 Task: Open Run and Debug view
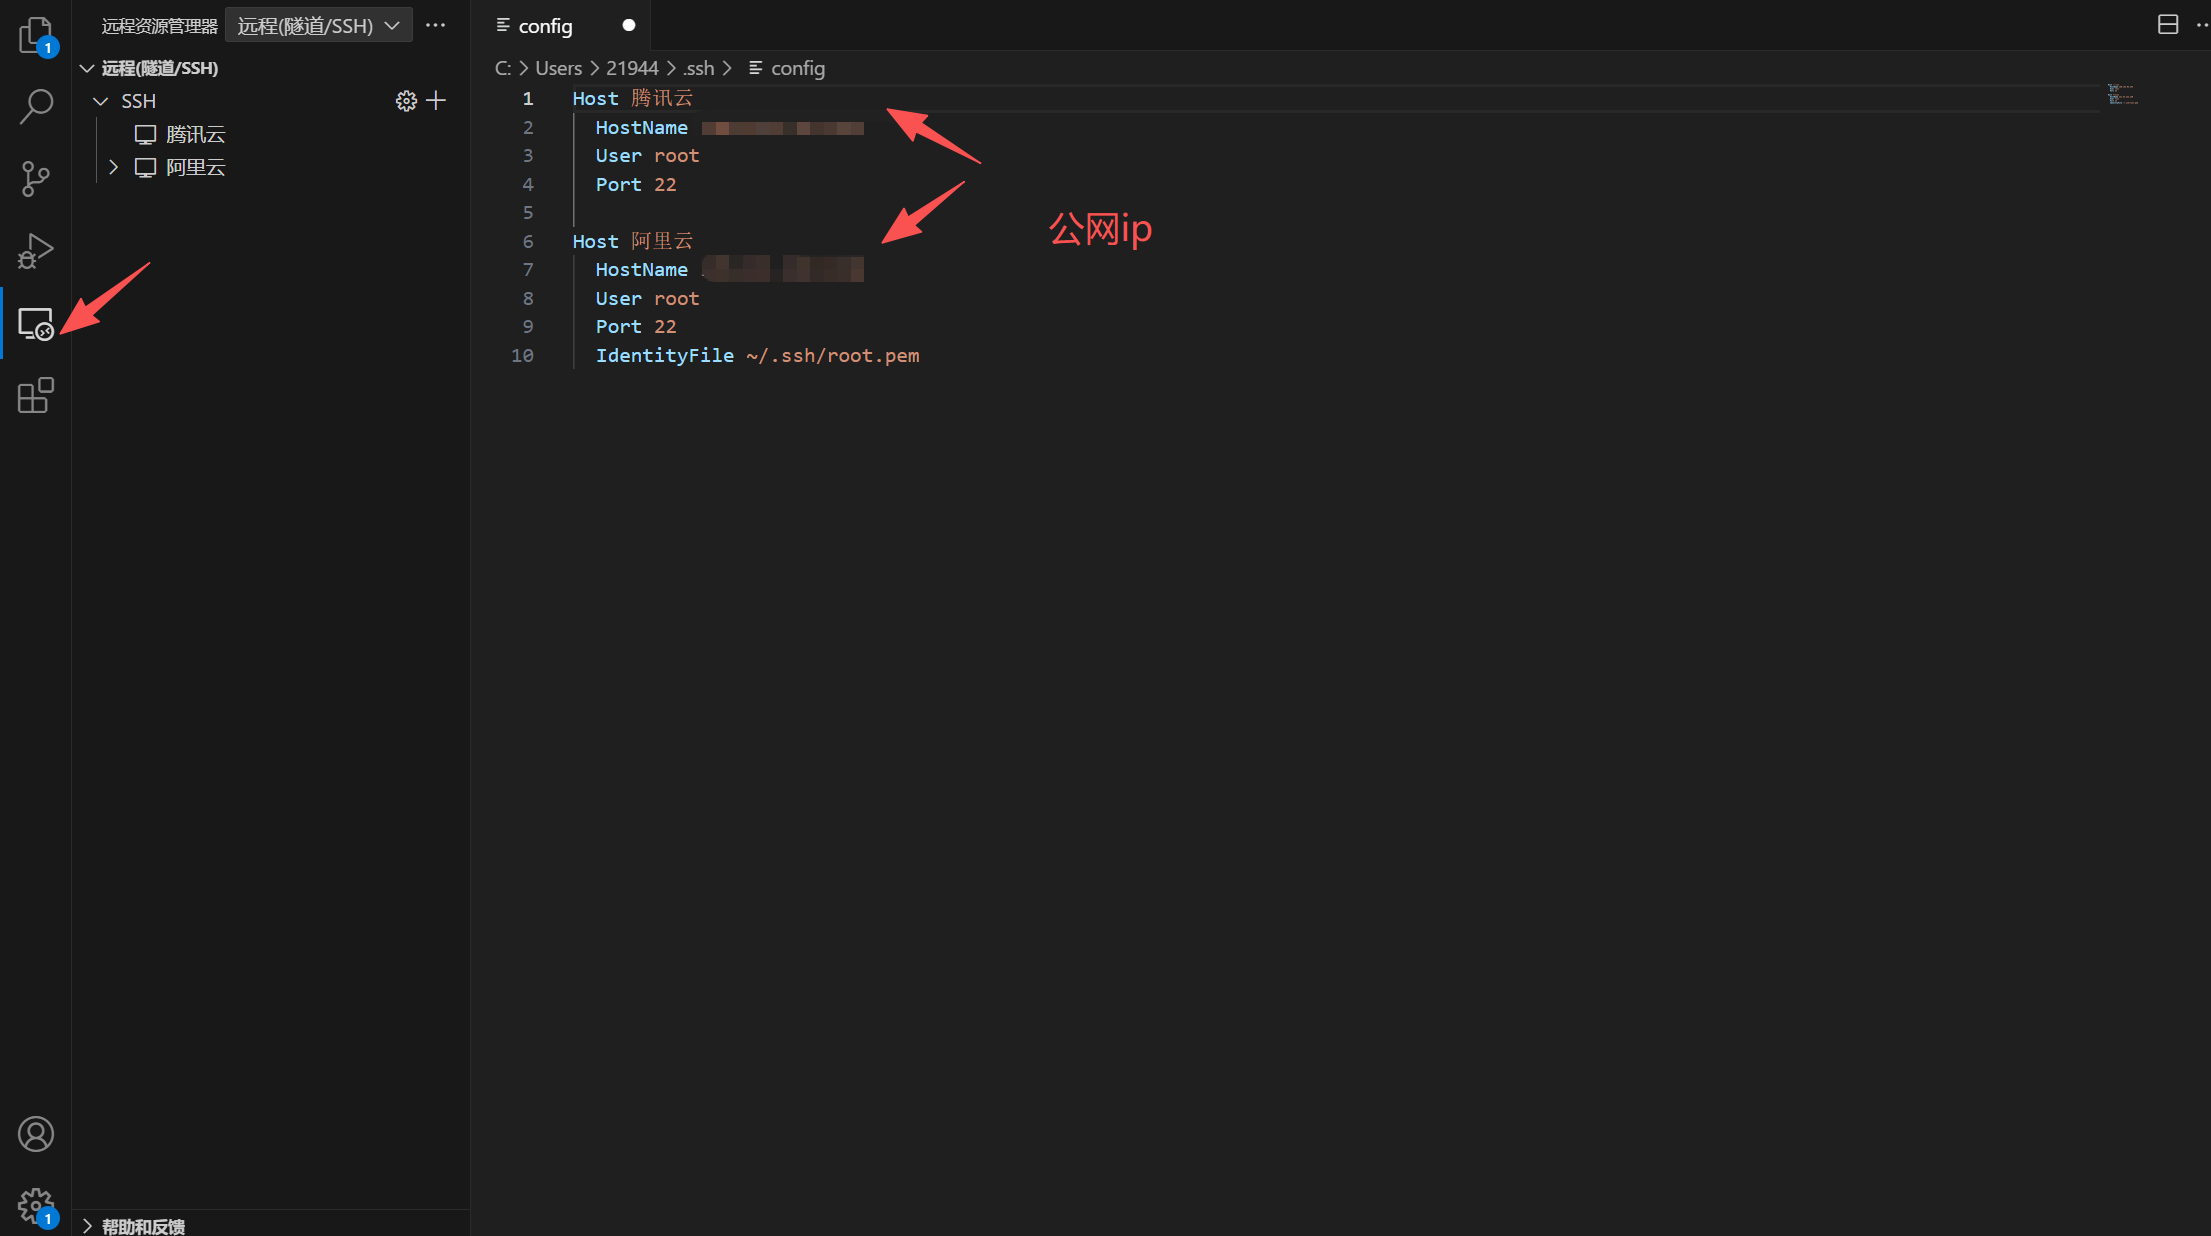point(35,251)
